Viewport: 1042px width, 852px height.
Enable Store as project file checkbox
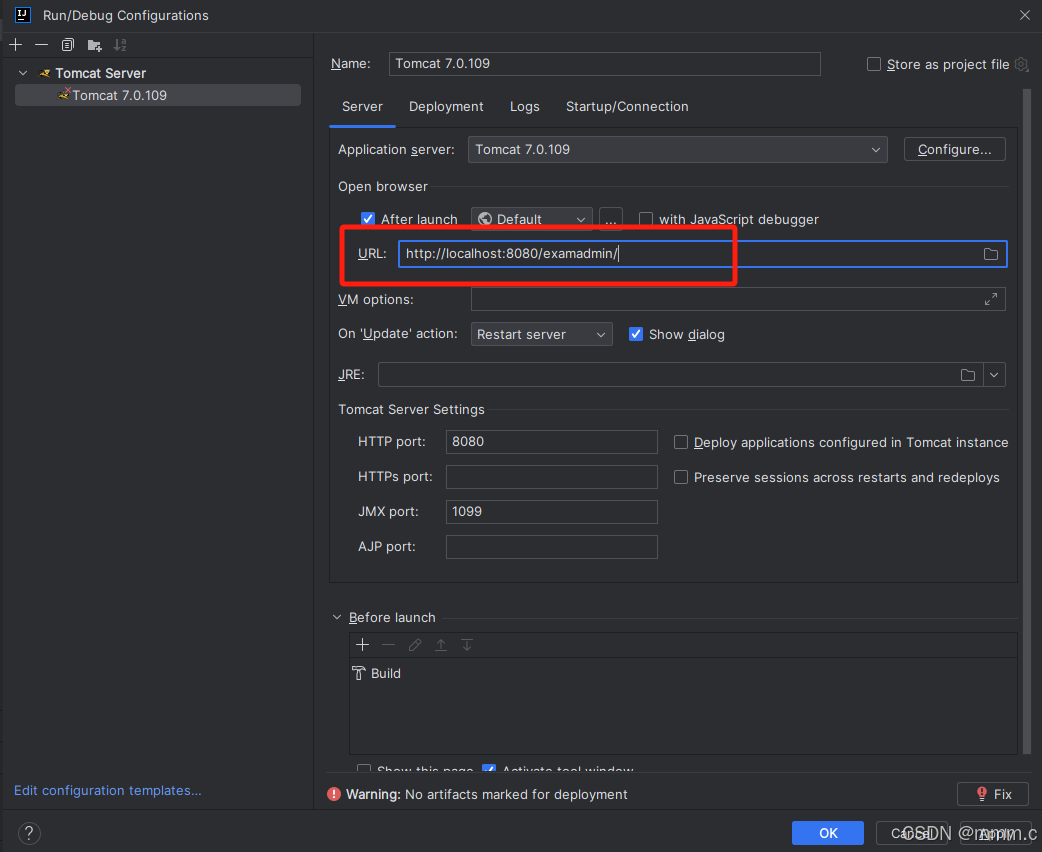(874, 64)
